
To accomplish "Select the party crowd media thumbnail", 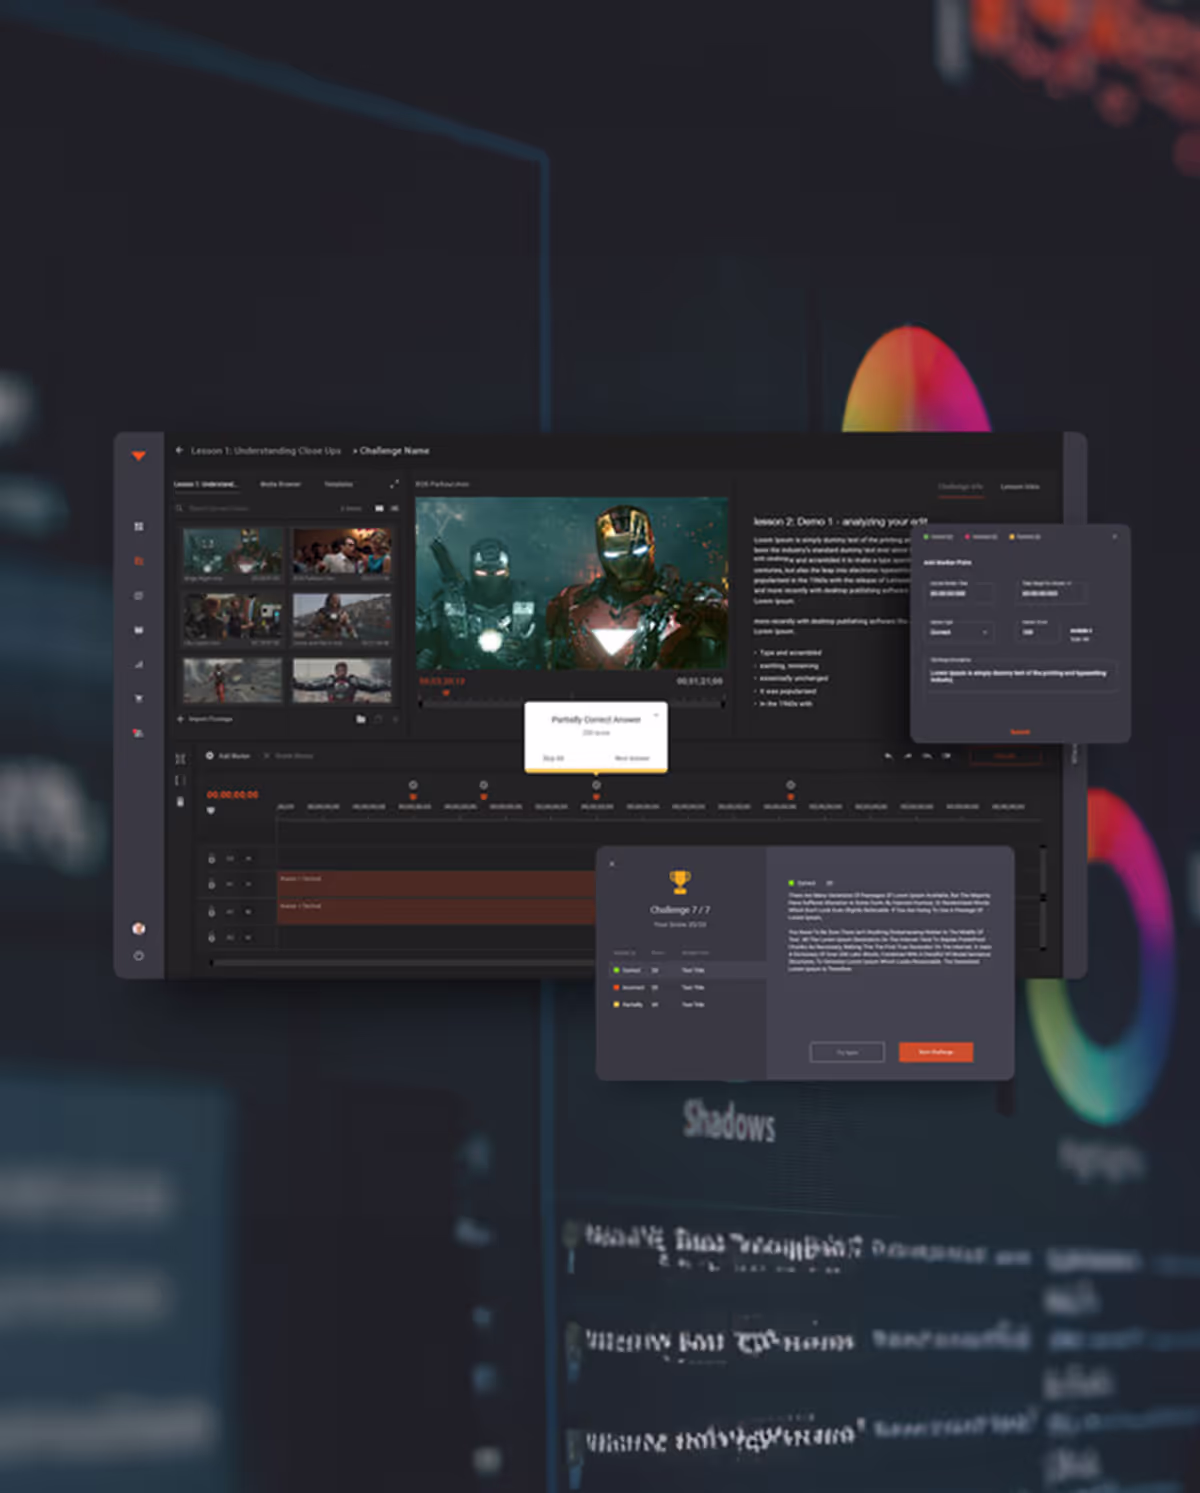I will pyautogui.click(x=342, y=552).
